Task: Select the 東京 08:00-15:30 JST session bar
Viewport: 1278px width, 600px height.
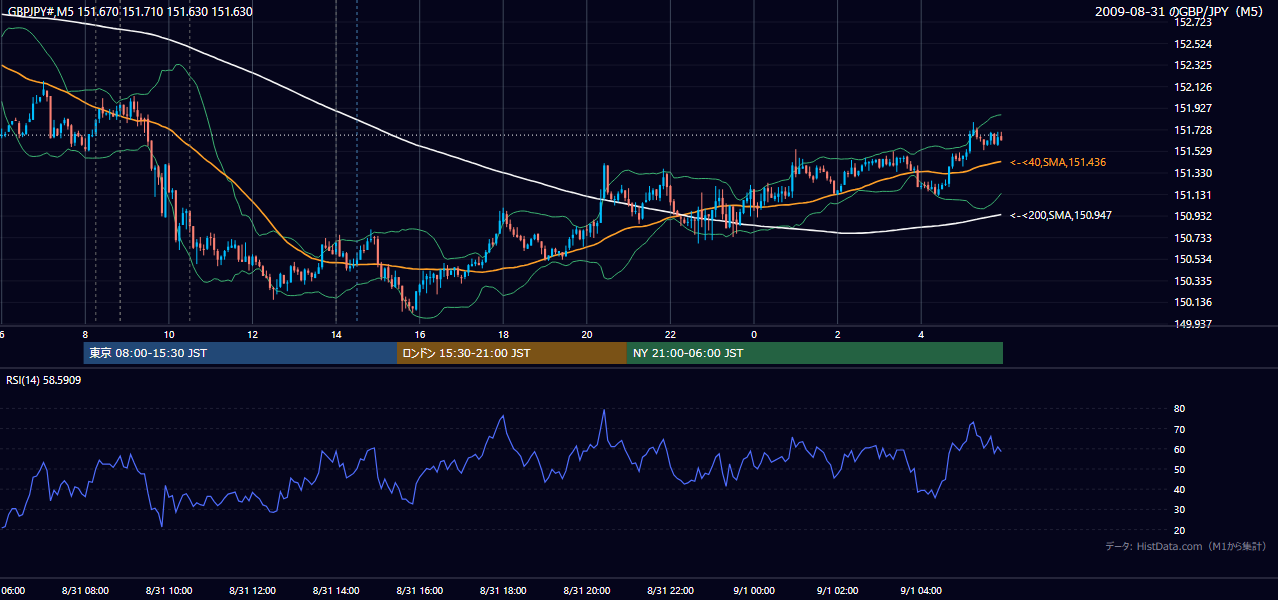Action: [x=241, y=353]
